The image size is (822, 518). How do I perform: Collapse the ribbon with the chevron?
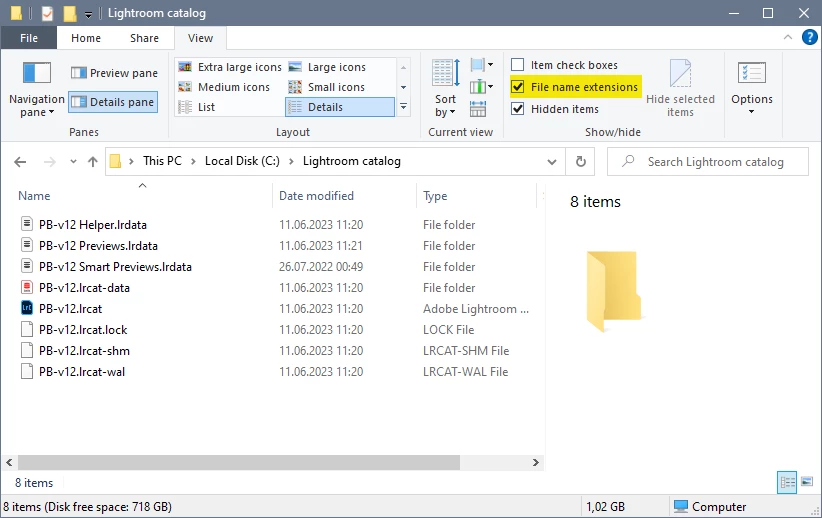point(787,37)
